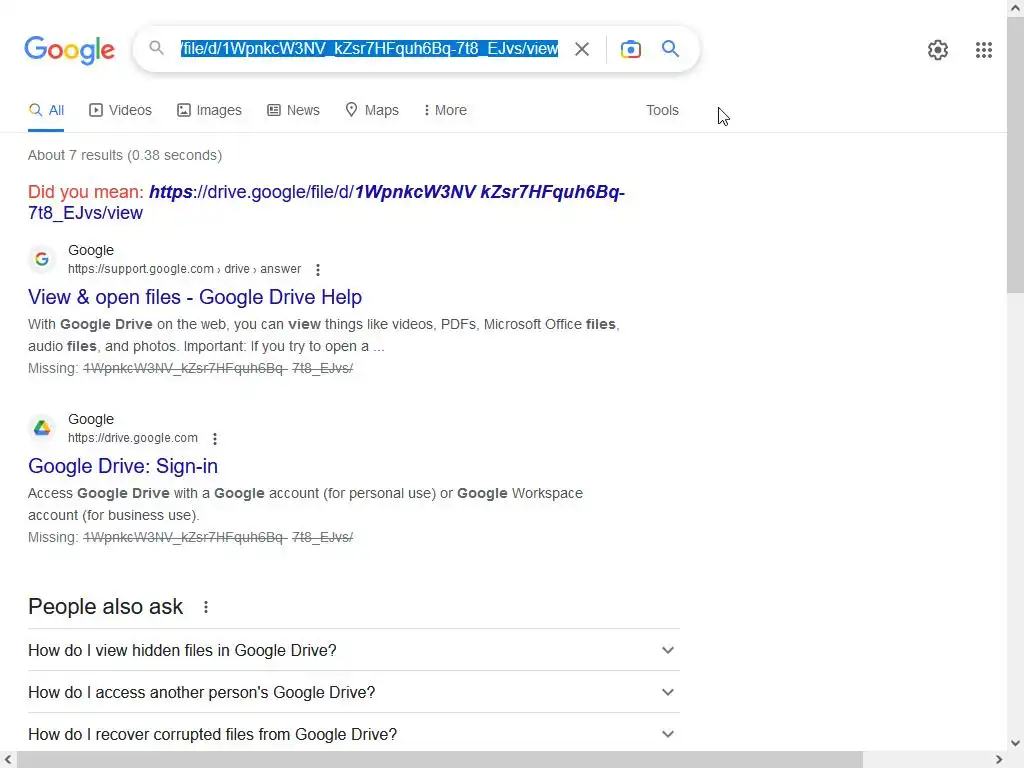Switch to the Images tab
The width and height of the screenshot is (1024, 768).
210,110
